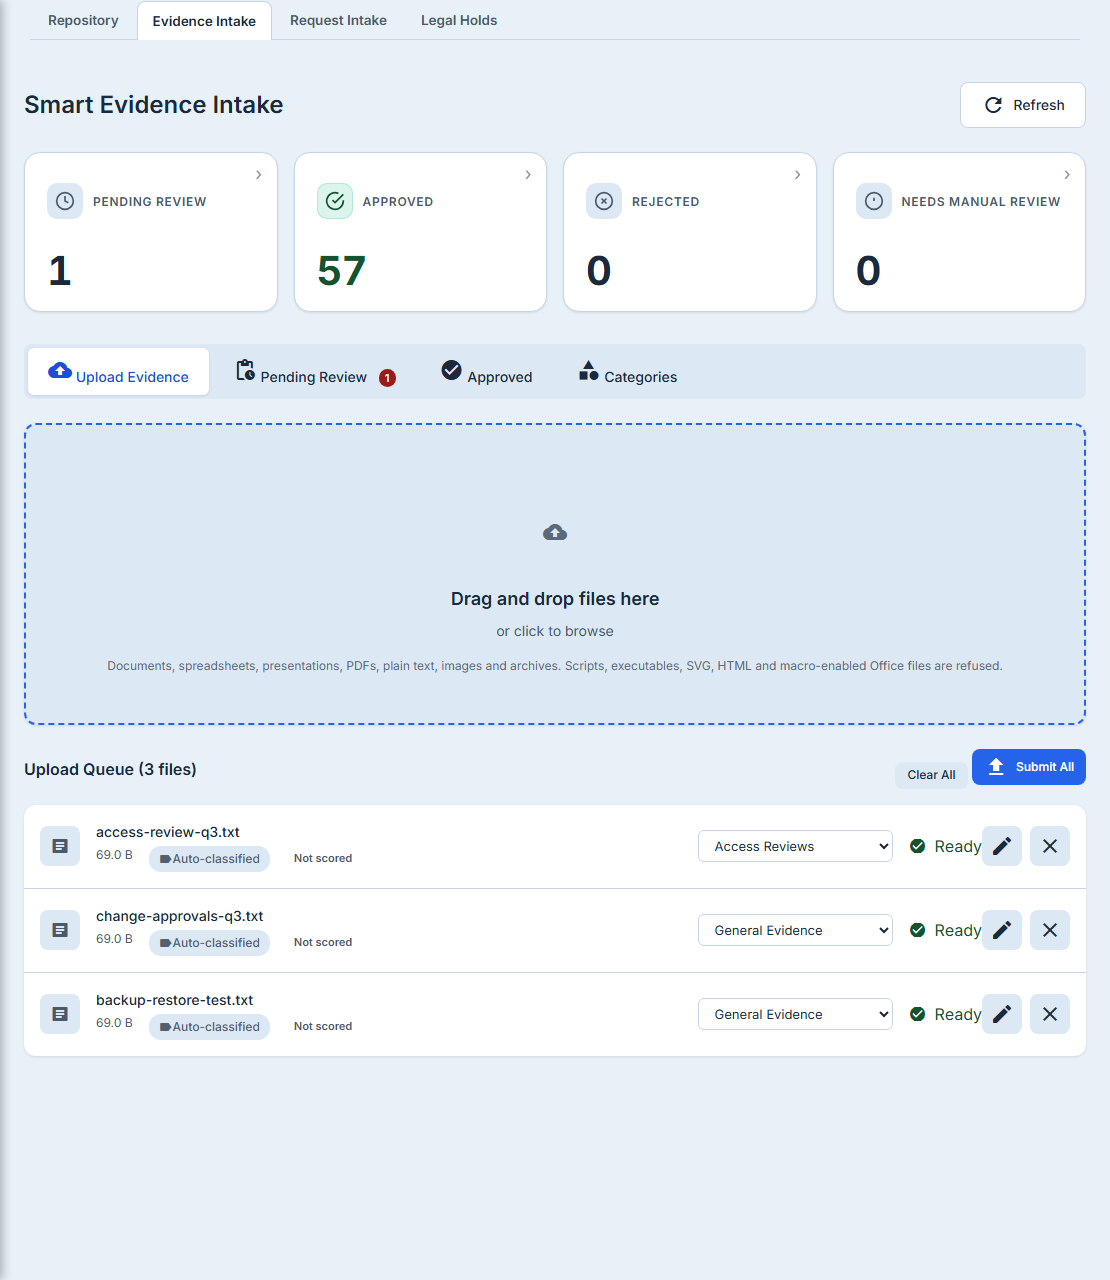Expand the Rejected card chevron

tap(797, 175)
